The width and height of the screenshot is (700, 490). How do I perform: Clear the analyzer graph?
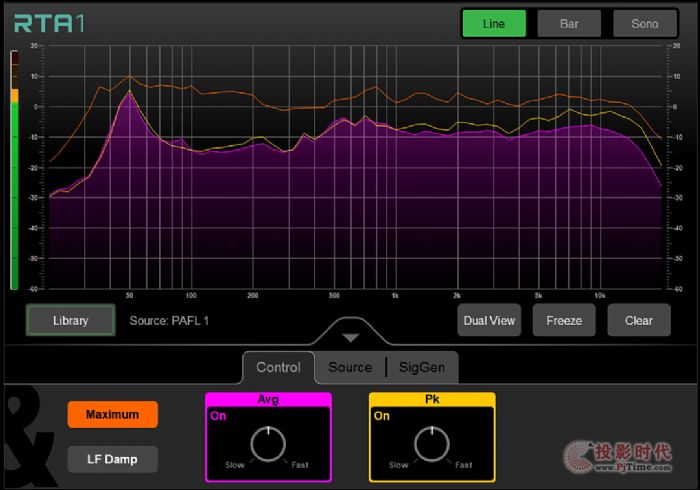(639, 321)
